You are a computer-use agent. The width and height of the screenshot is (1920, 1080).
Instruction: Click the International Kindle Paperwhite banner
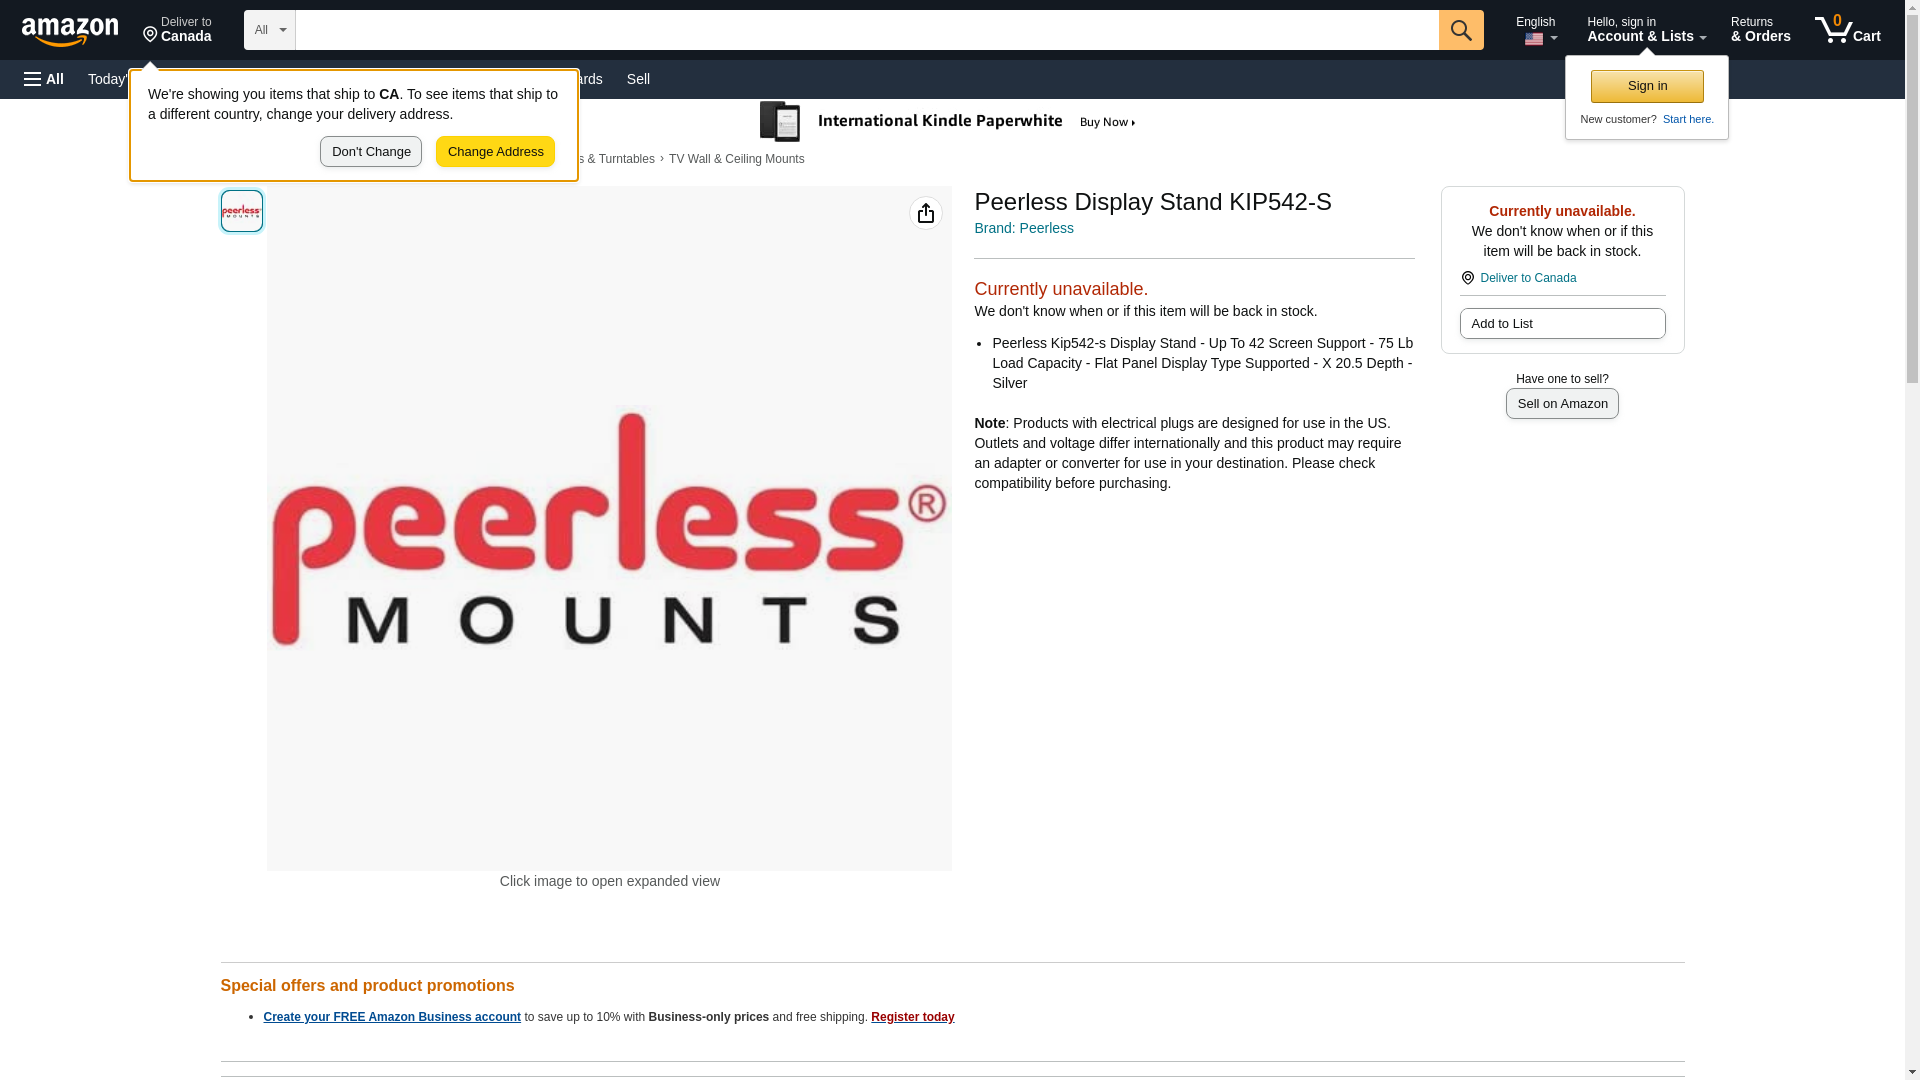click(x=949, y=122)
